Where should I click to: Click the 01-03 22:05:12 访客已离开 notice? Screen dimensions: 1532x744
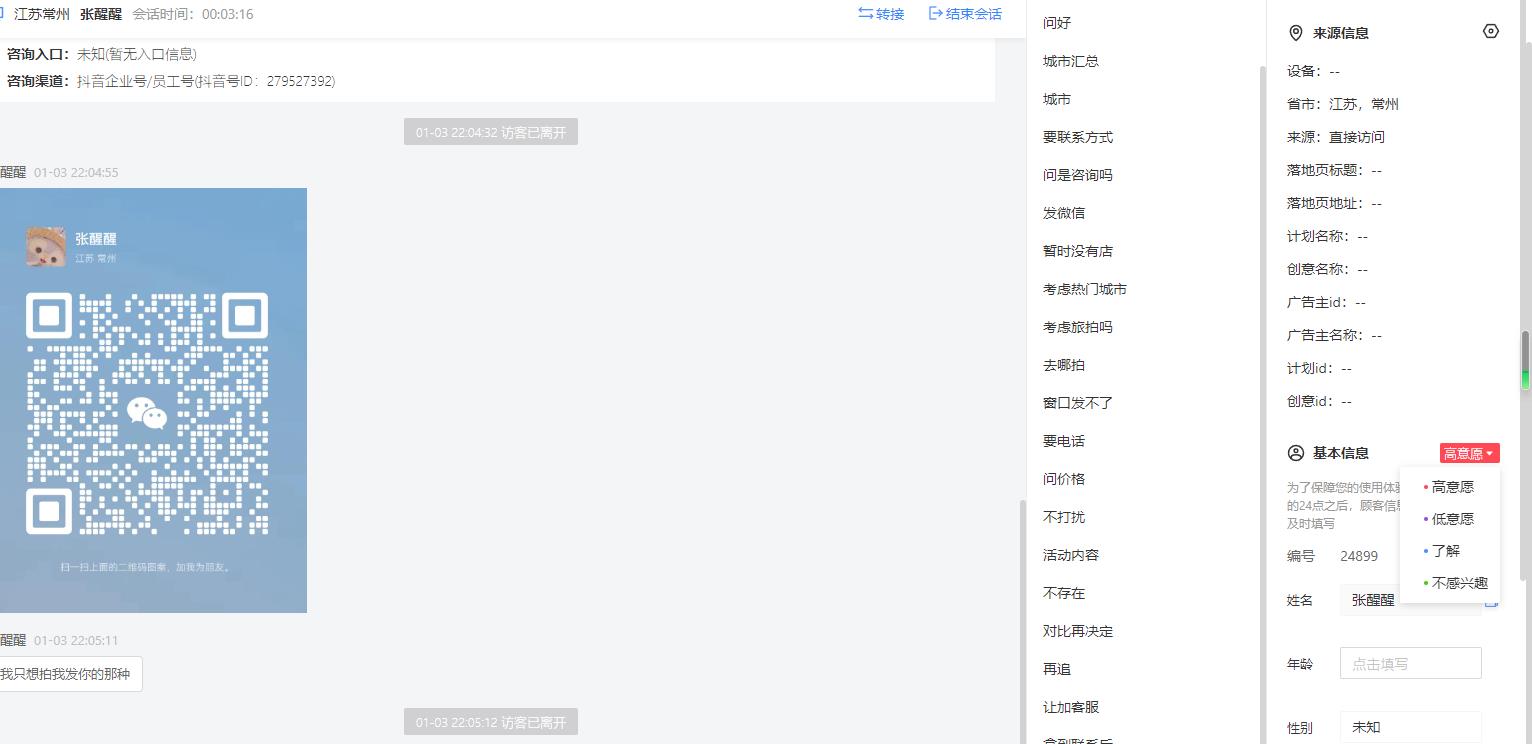coord(491,722)
